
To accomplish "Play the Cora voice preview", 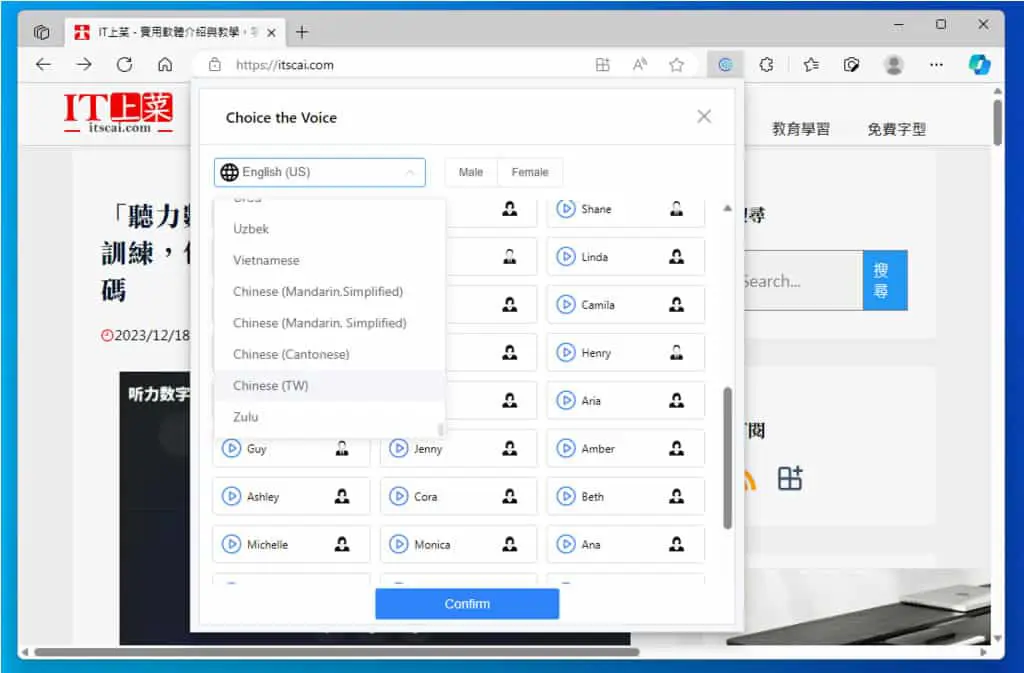I will tap(398, 496).
